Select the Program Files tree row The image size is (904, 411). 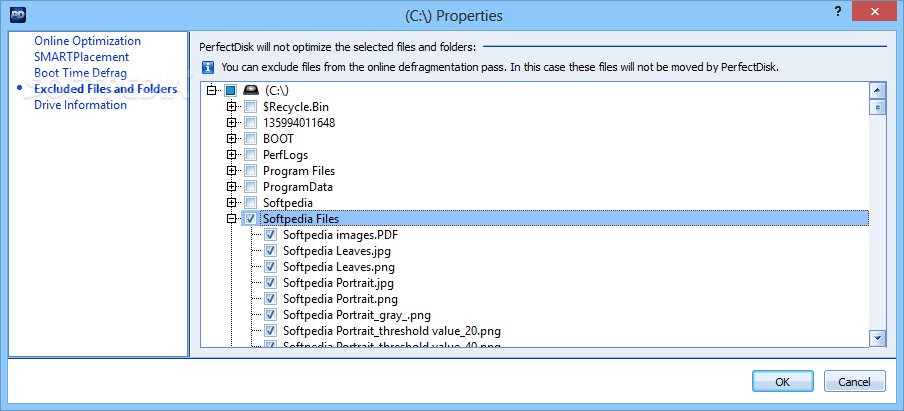click(x=299, y=171)
